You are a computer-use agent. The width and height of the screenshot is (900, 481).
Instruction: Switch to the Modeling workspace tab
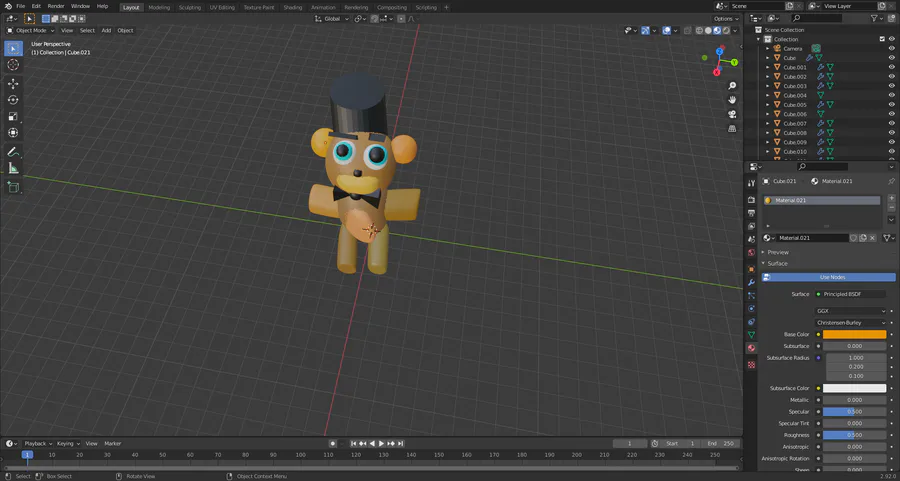pyautogui.click(x=159, y=7)
